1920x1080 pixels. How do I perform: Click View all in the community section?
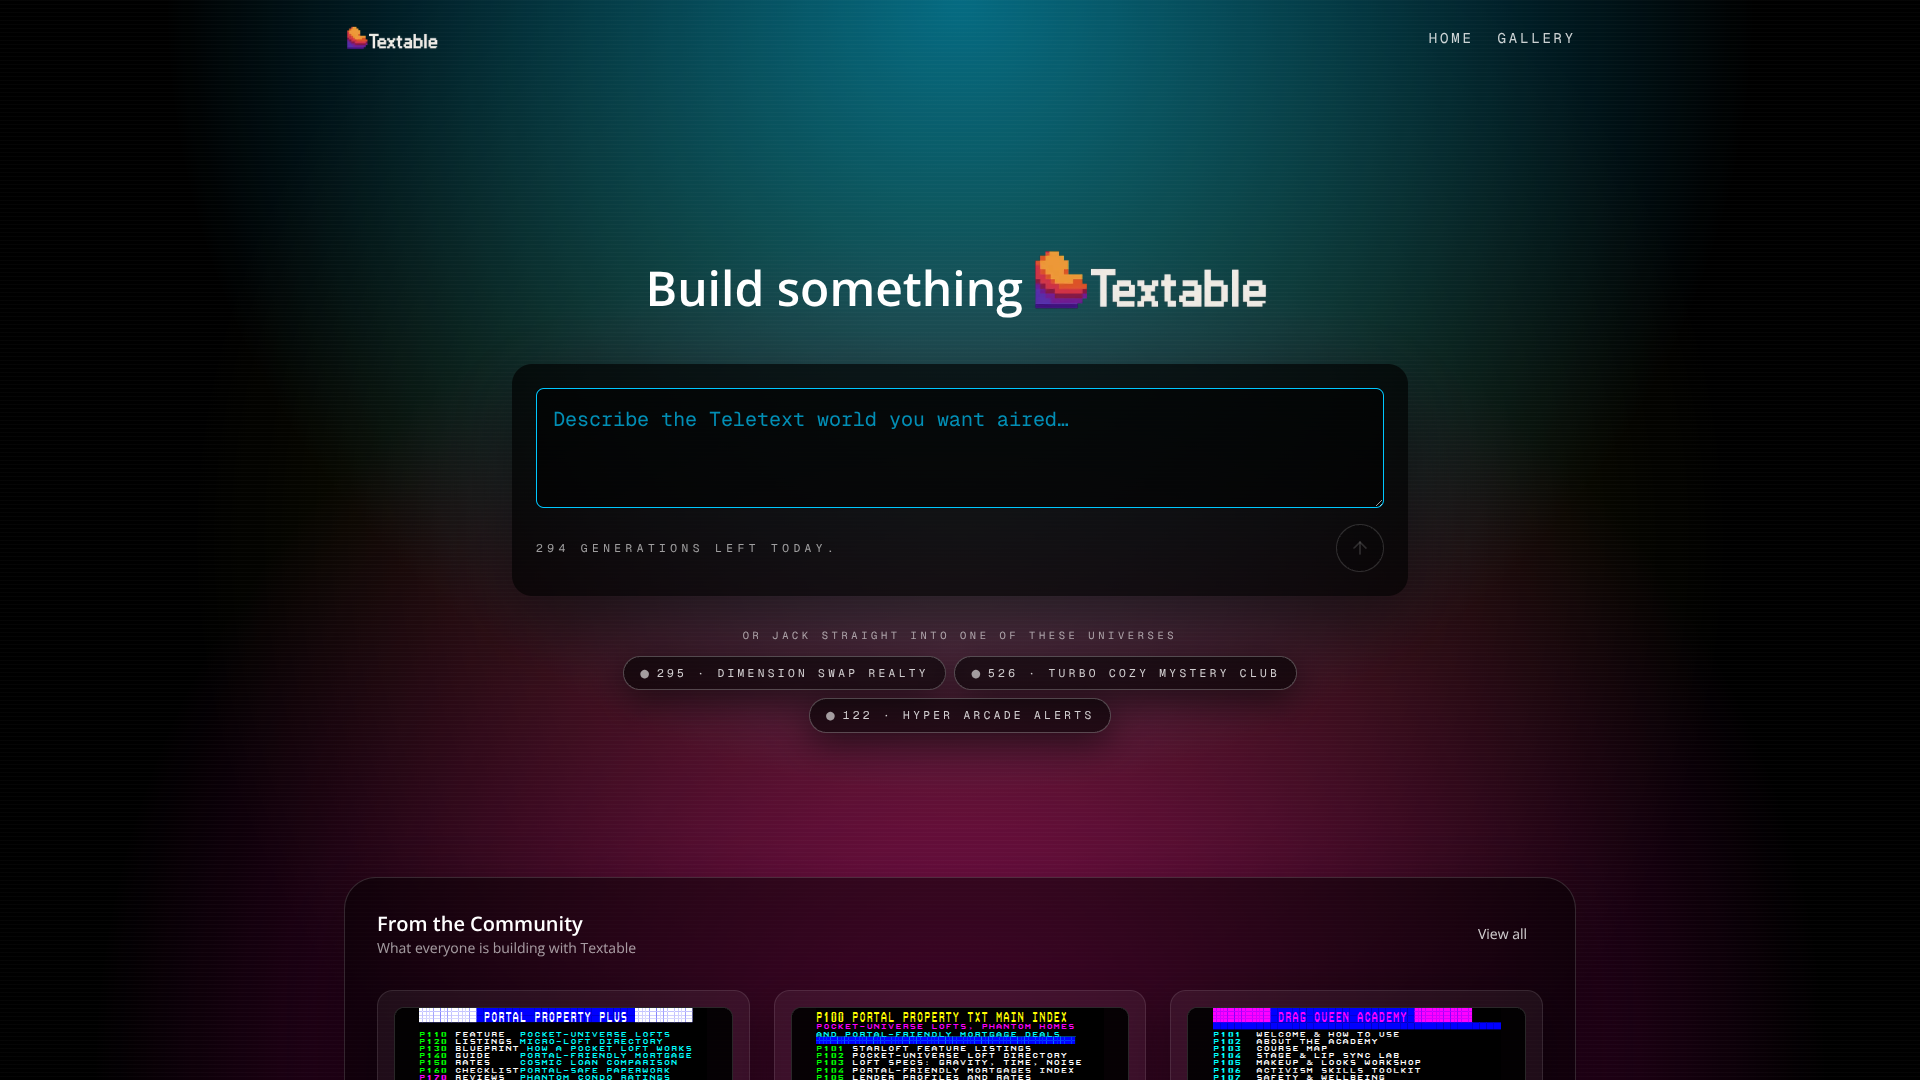pyautogui.click(x=1501, y=933)
